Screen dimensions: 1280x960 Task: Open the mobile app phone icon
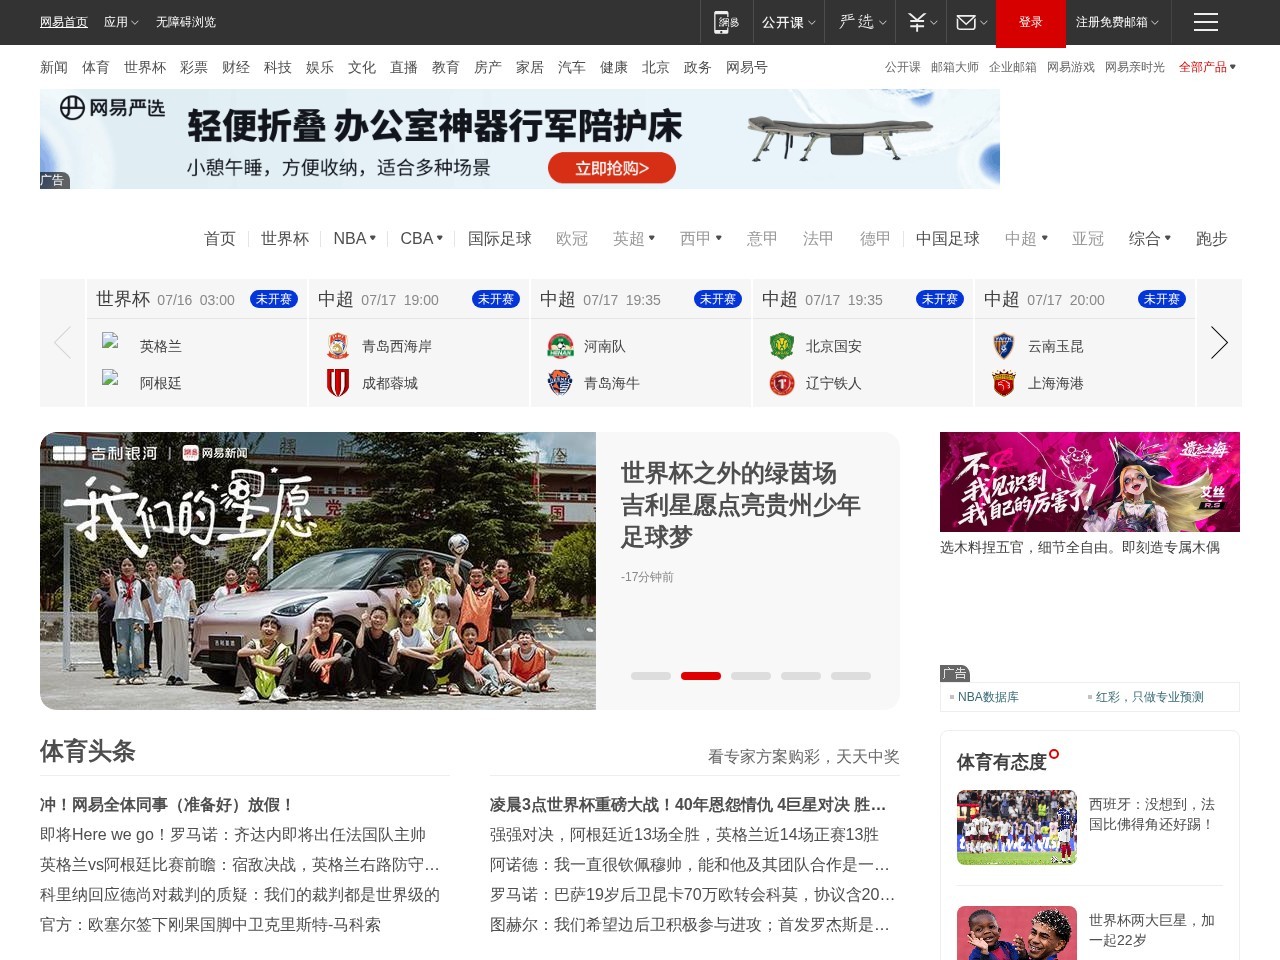click(x=726, y=22)
